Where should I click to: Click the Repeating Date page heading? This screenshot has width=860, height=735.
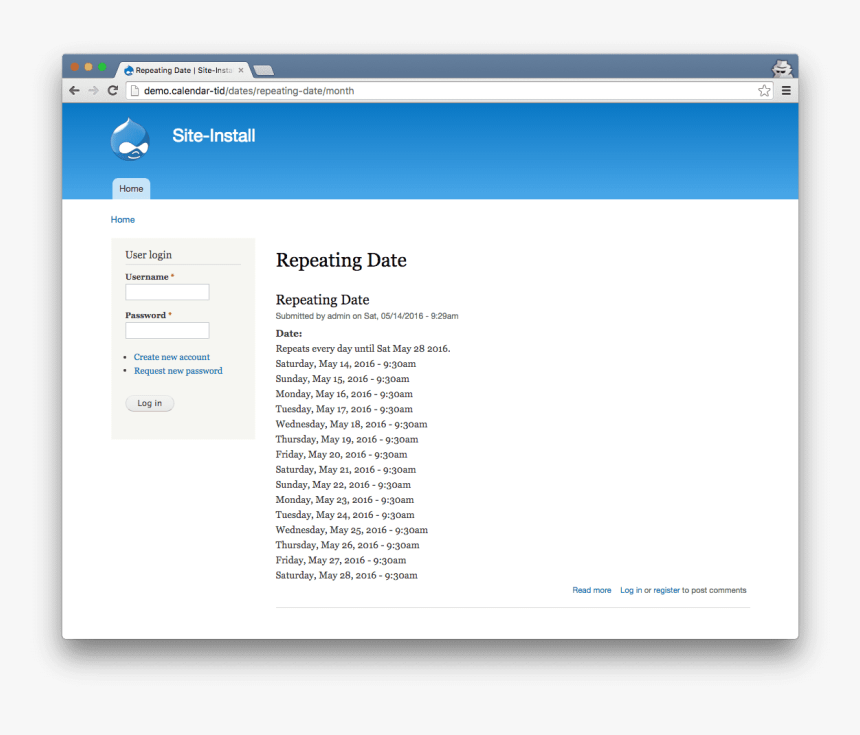(x=341, y=260)
